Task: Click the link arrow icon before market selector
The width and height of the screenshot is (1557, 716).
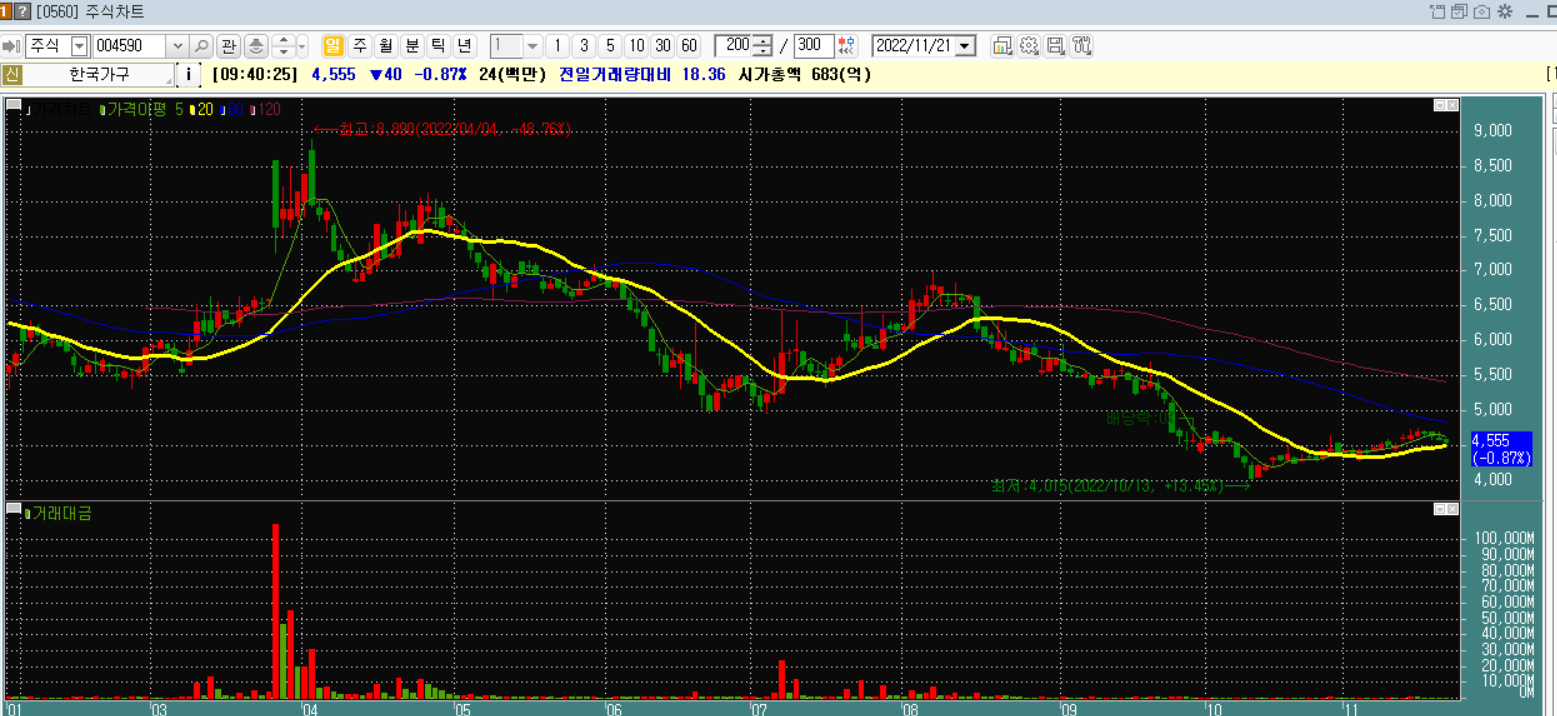Action: [11, 46]
